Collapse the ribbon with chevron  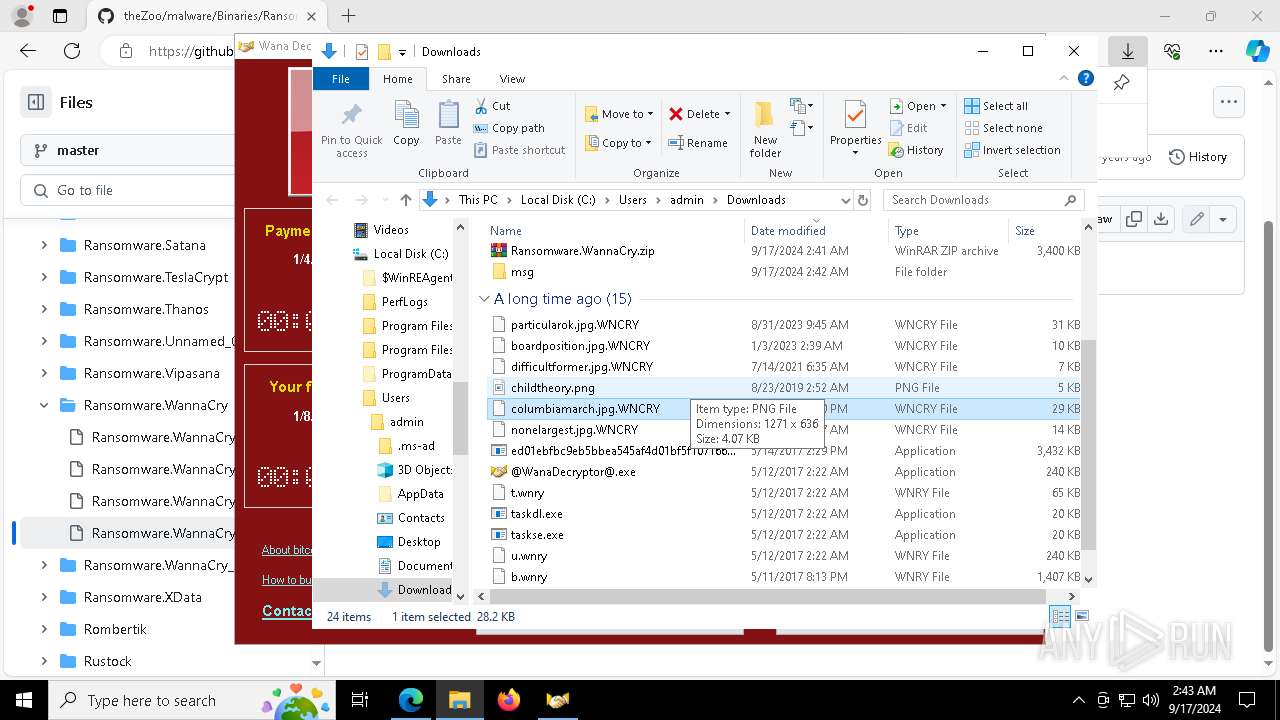[x=1064, y=78]
